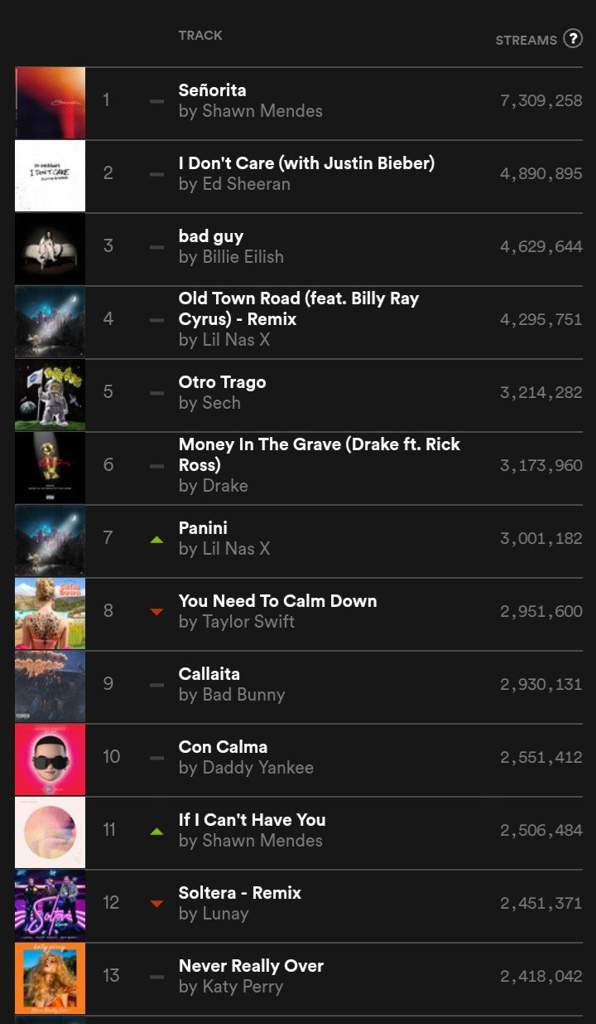Open the track Money In The Grave
Screen dimensions: 596x1024
(319, 454)
